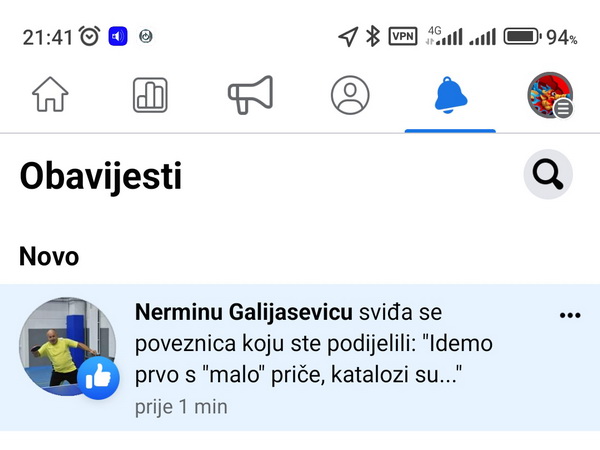600x450 pixels.
Task: Tap the battery level indicator
Action: click(522, 37)
